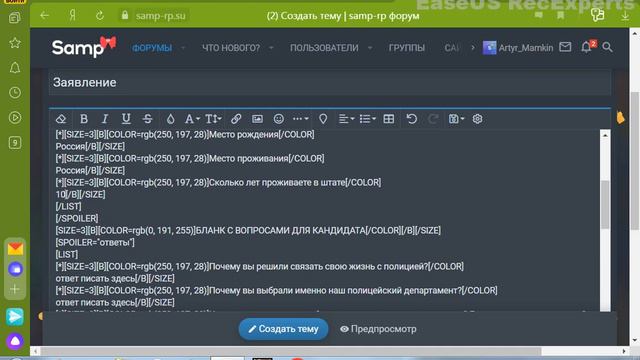Click the map pin toolbar icon
Image resolution: width=640 pixels, height=360 pixels.
(323, 119)
